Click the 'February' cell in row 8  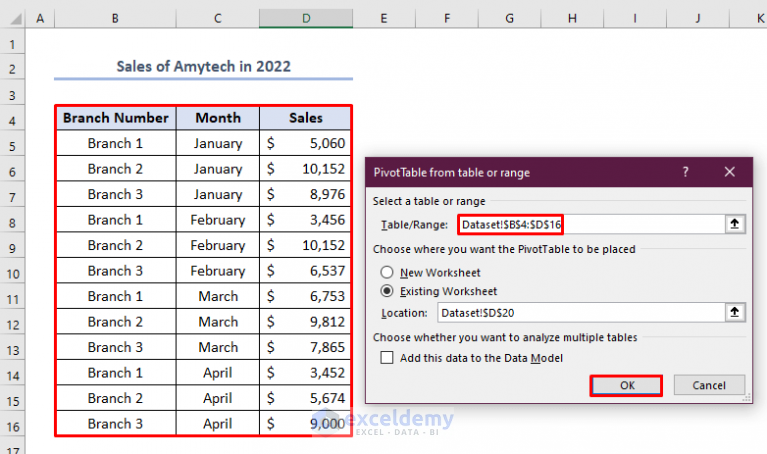(x=218, y=220)
